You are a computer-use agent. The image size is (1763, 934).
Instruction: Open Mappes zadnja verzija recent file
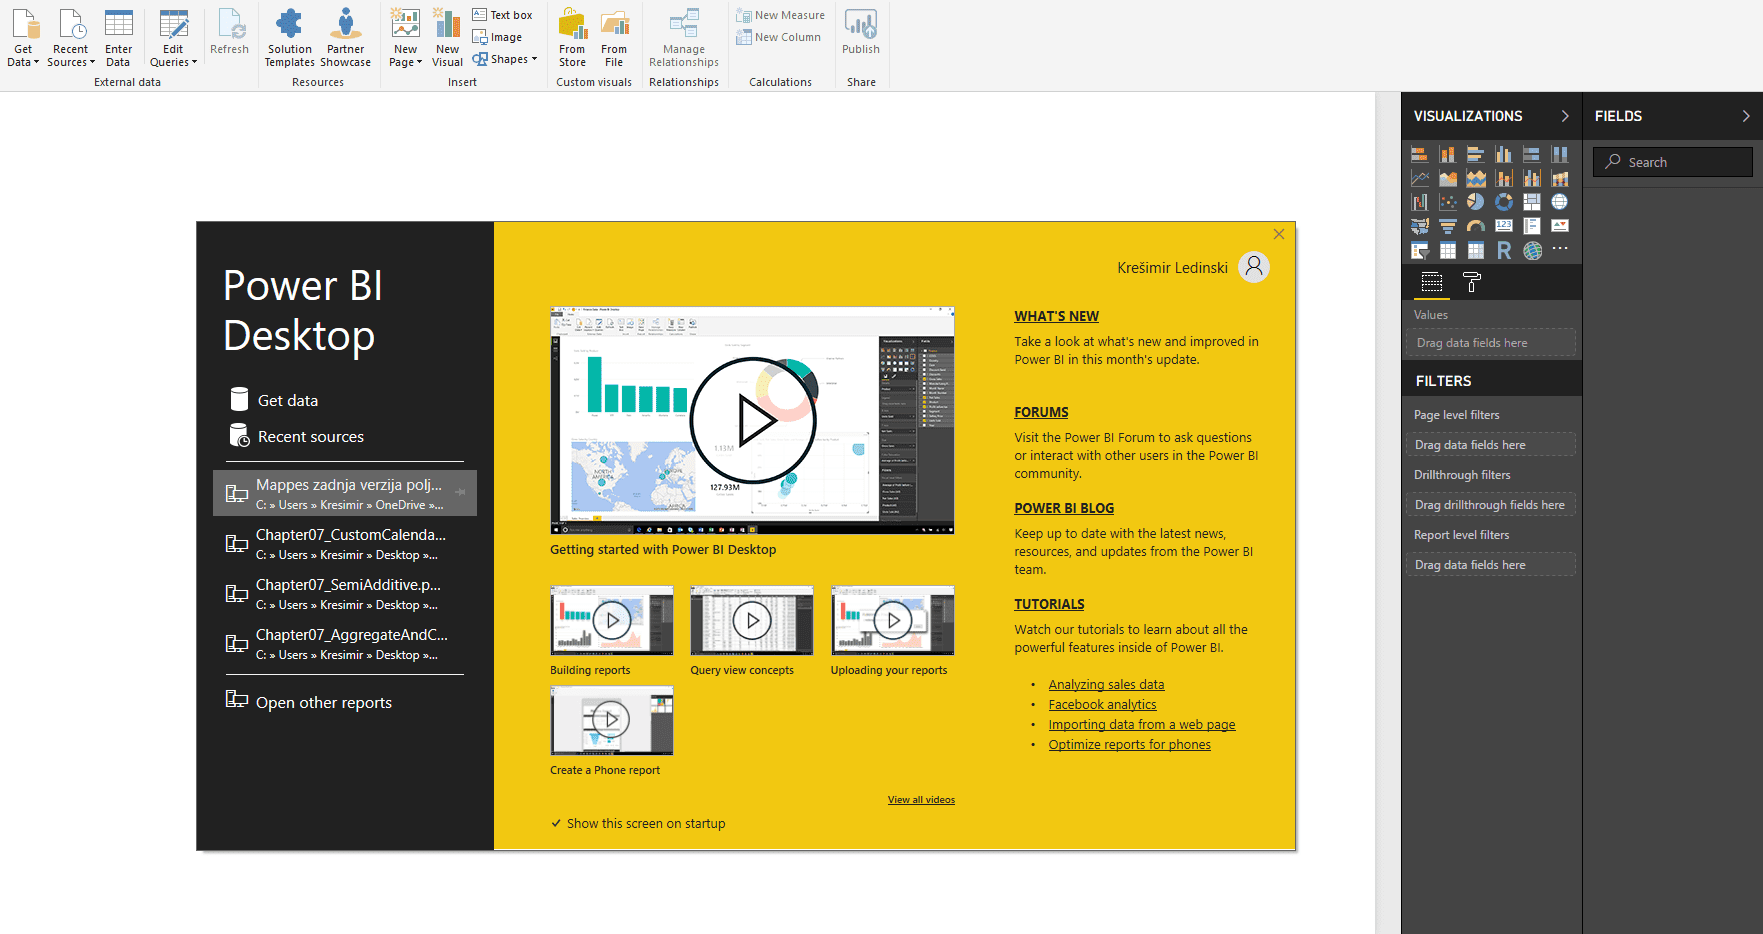(345, 493)
